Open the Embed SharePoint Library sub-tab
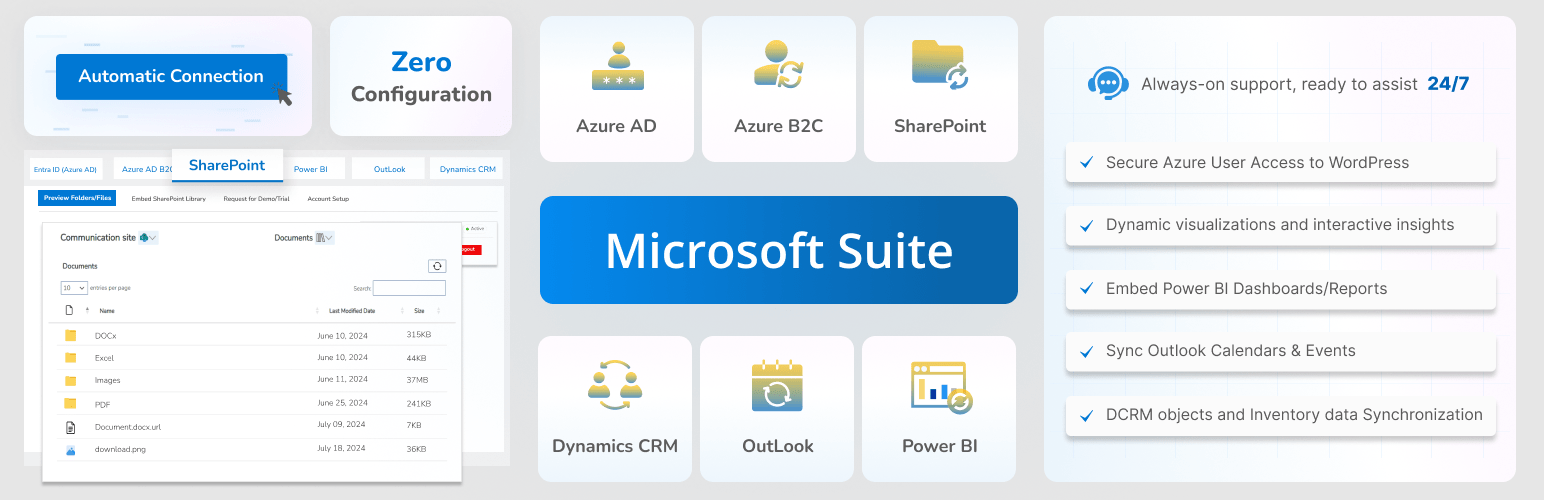Viewport: 1544px width, 500px height. (169, 199)
